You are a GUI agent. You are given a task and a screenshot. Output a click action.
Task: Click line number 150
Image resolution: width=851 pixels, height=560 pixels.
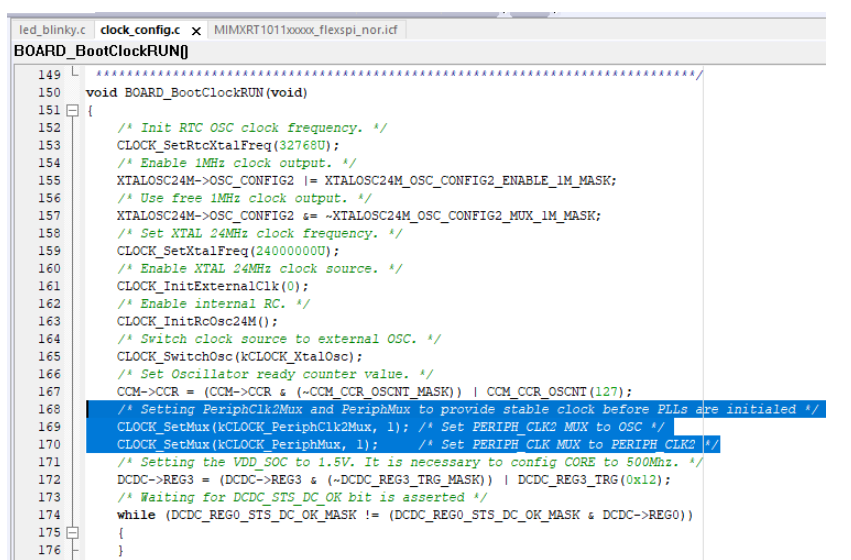pos(49,93)
